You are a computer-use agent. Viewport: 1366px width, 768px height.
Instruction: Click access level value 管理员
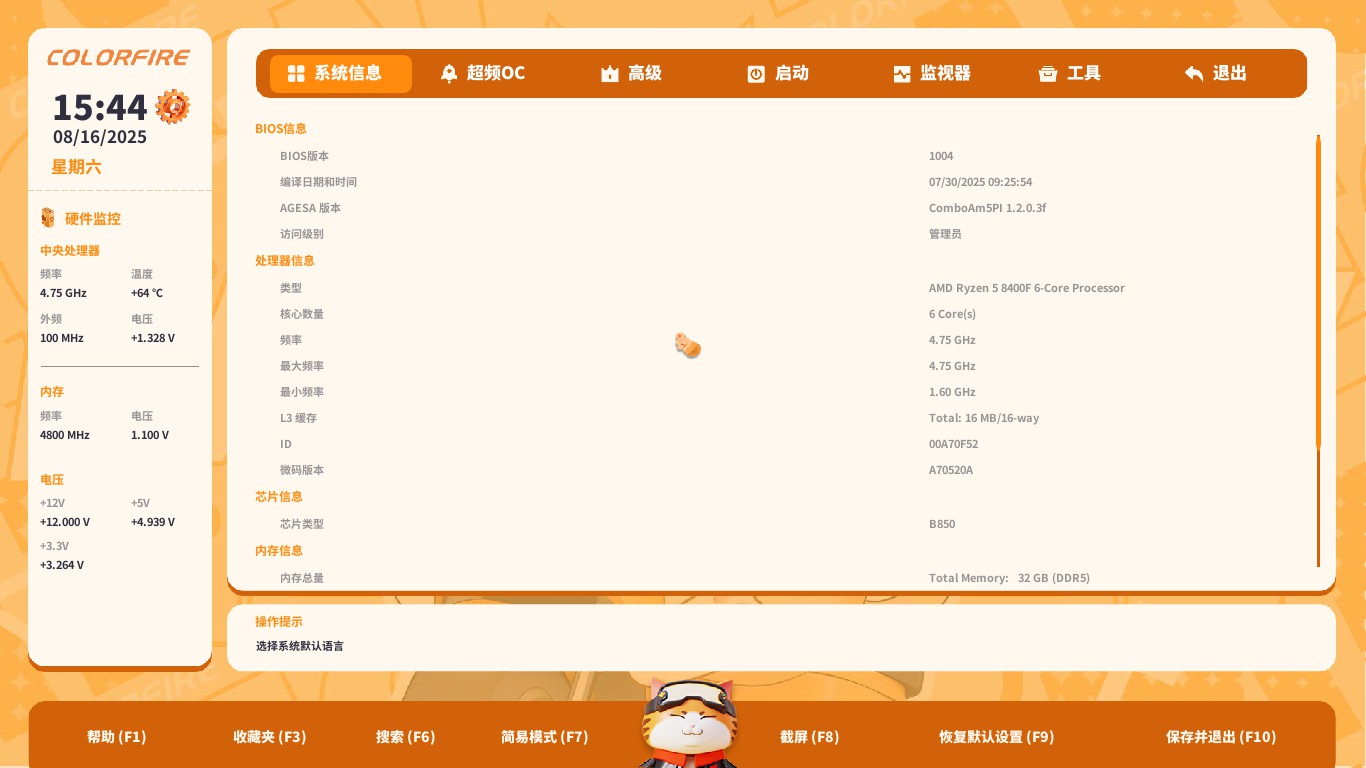[x=945, y=234]
